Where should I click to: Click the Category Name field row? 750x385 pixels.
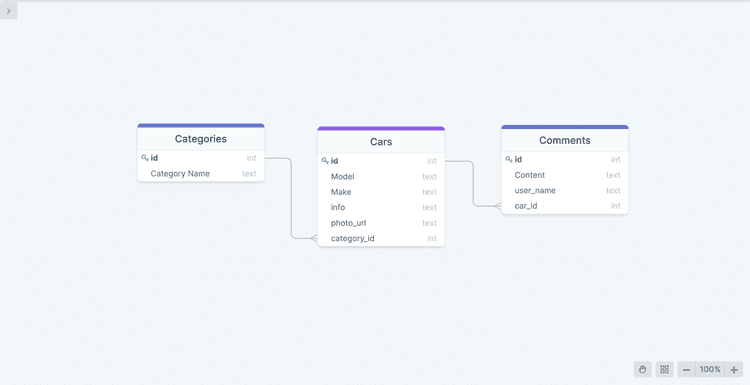(x=201, y=174)
